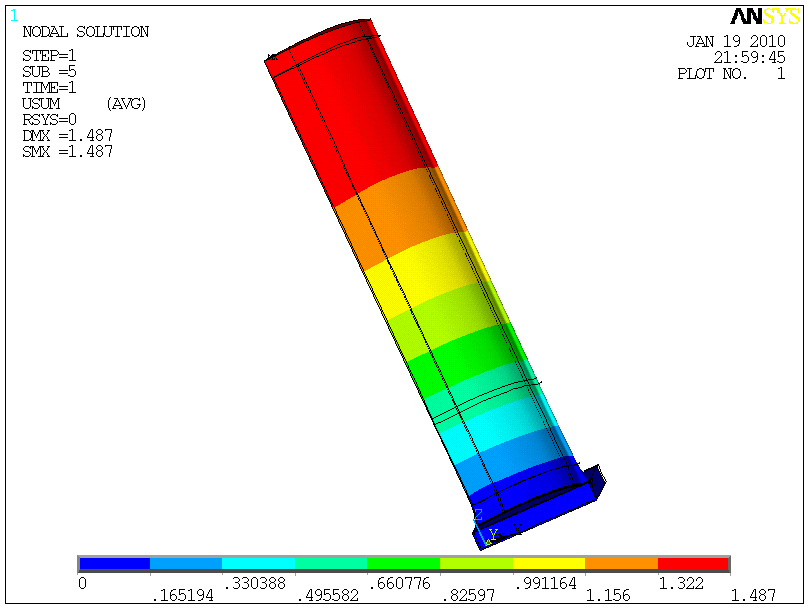Click legend value '1.156'
The image size is (810, 610).
click(x=608, y=596)
